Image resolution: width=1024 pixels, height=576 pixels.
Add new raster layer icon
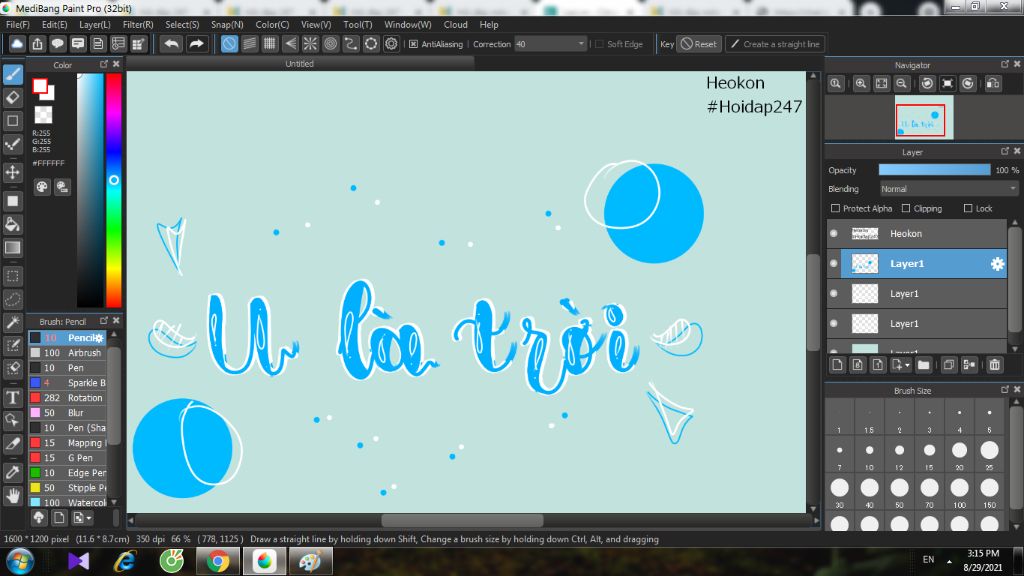click(x=838, y=365)
